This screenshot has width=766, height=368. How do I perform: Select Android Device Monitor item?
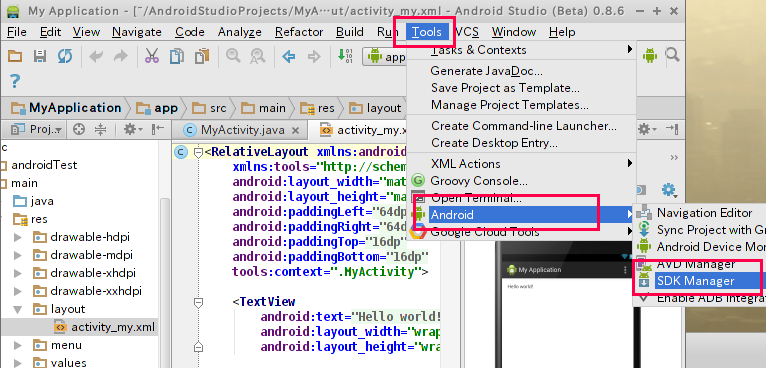[700, 247]
